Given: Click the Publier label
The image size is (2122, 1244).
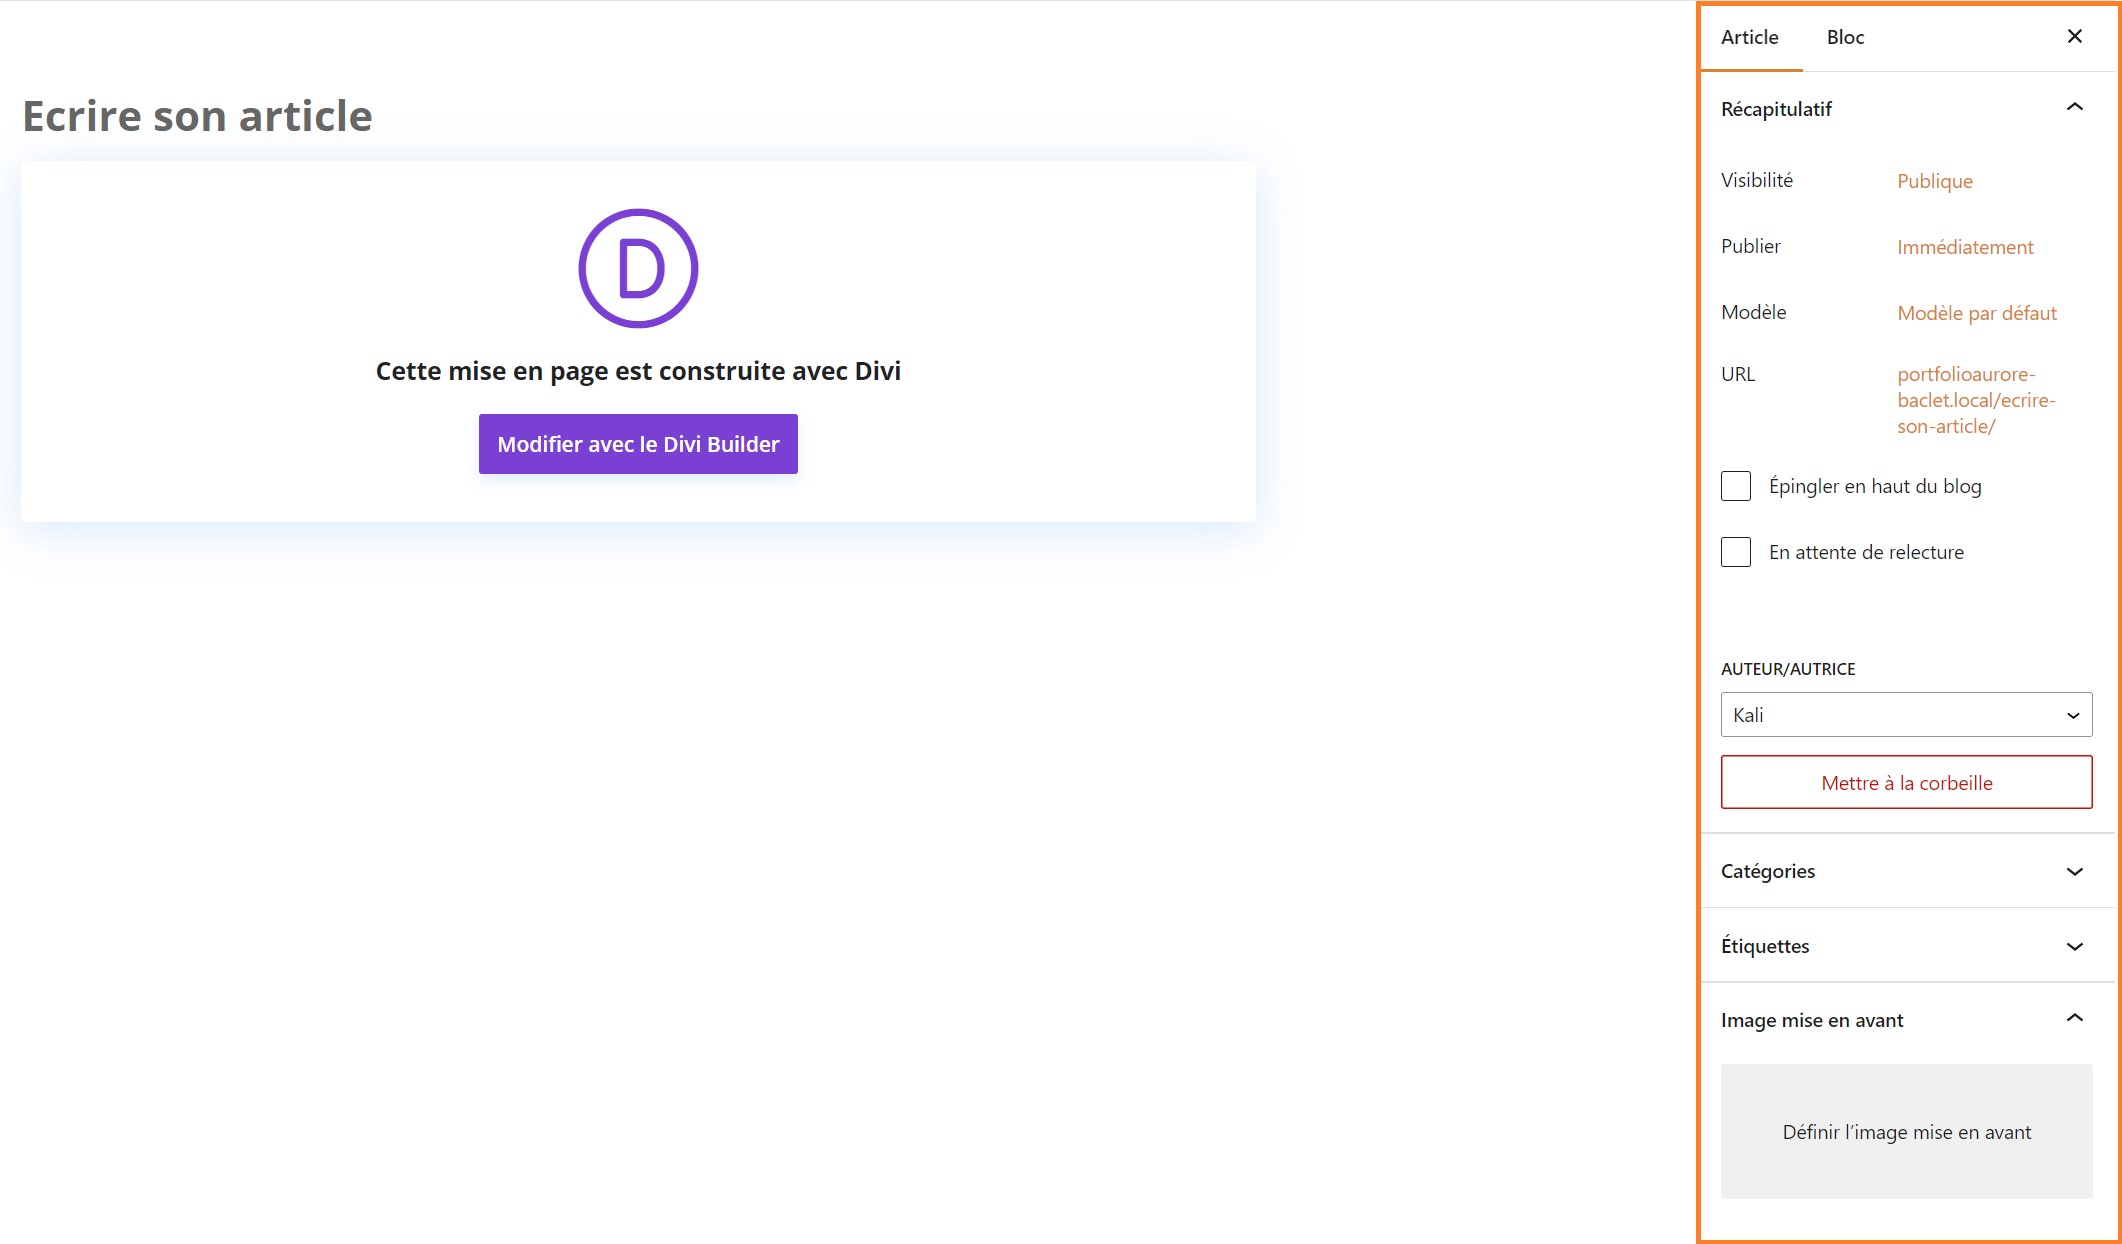Looking at the screenshot, I should pyautogui.click(x=1751, y=246).
